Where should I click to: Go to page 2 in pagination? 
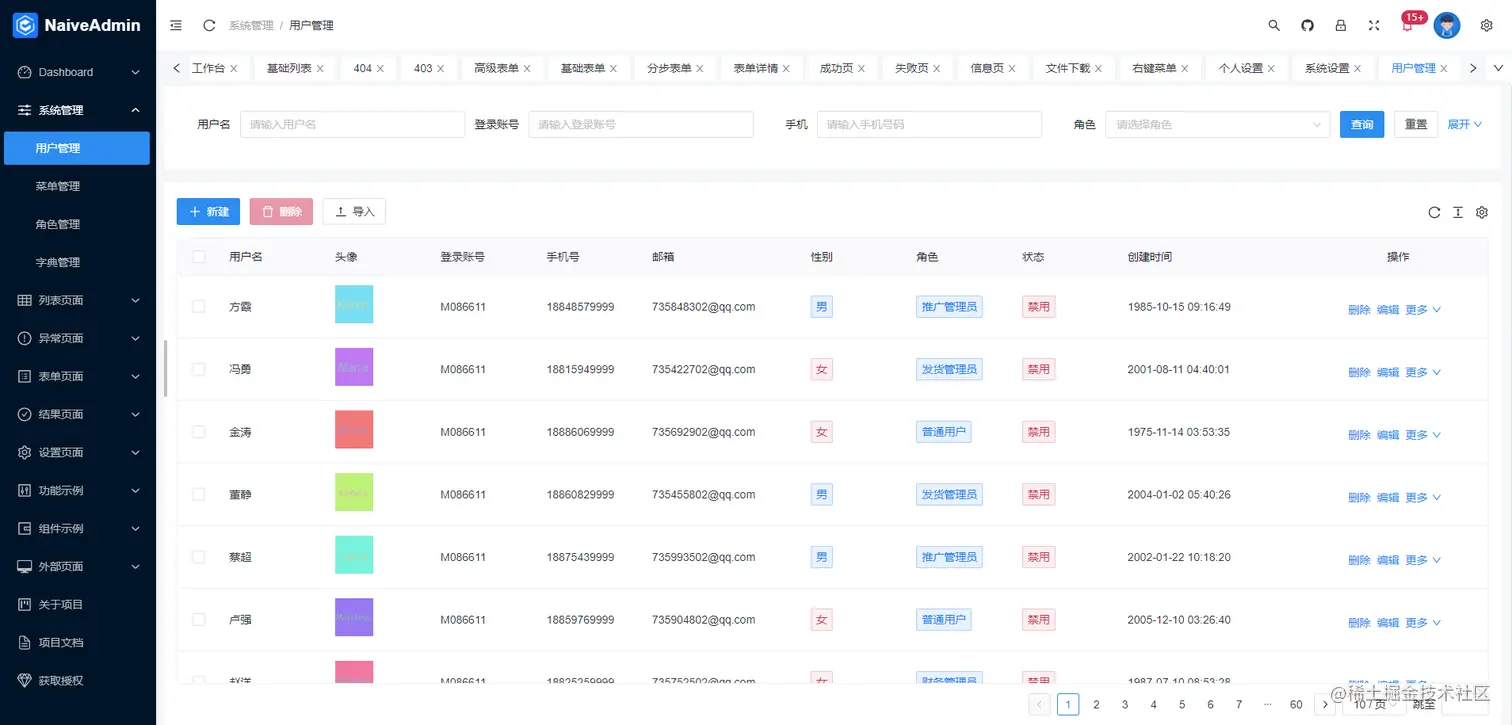1096,705
